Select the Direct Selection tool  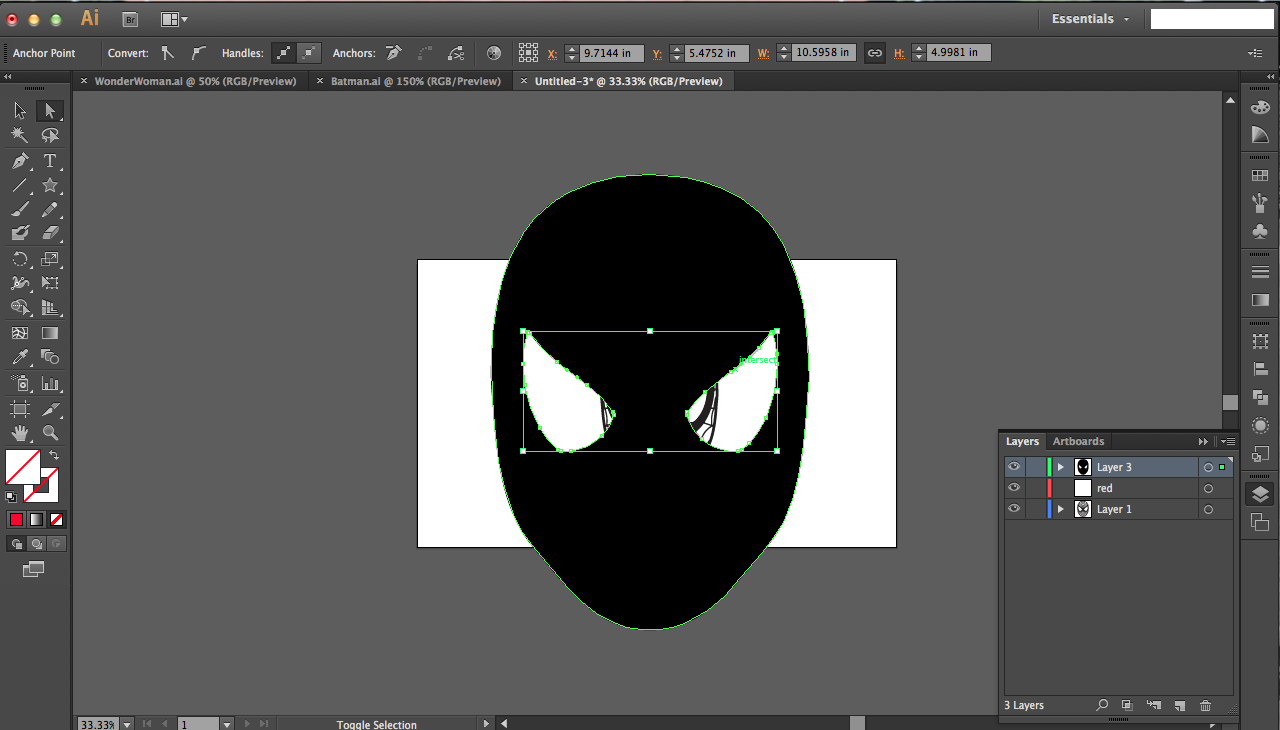point(49,111)
